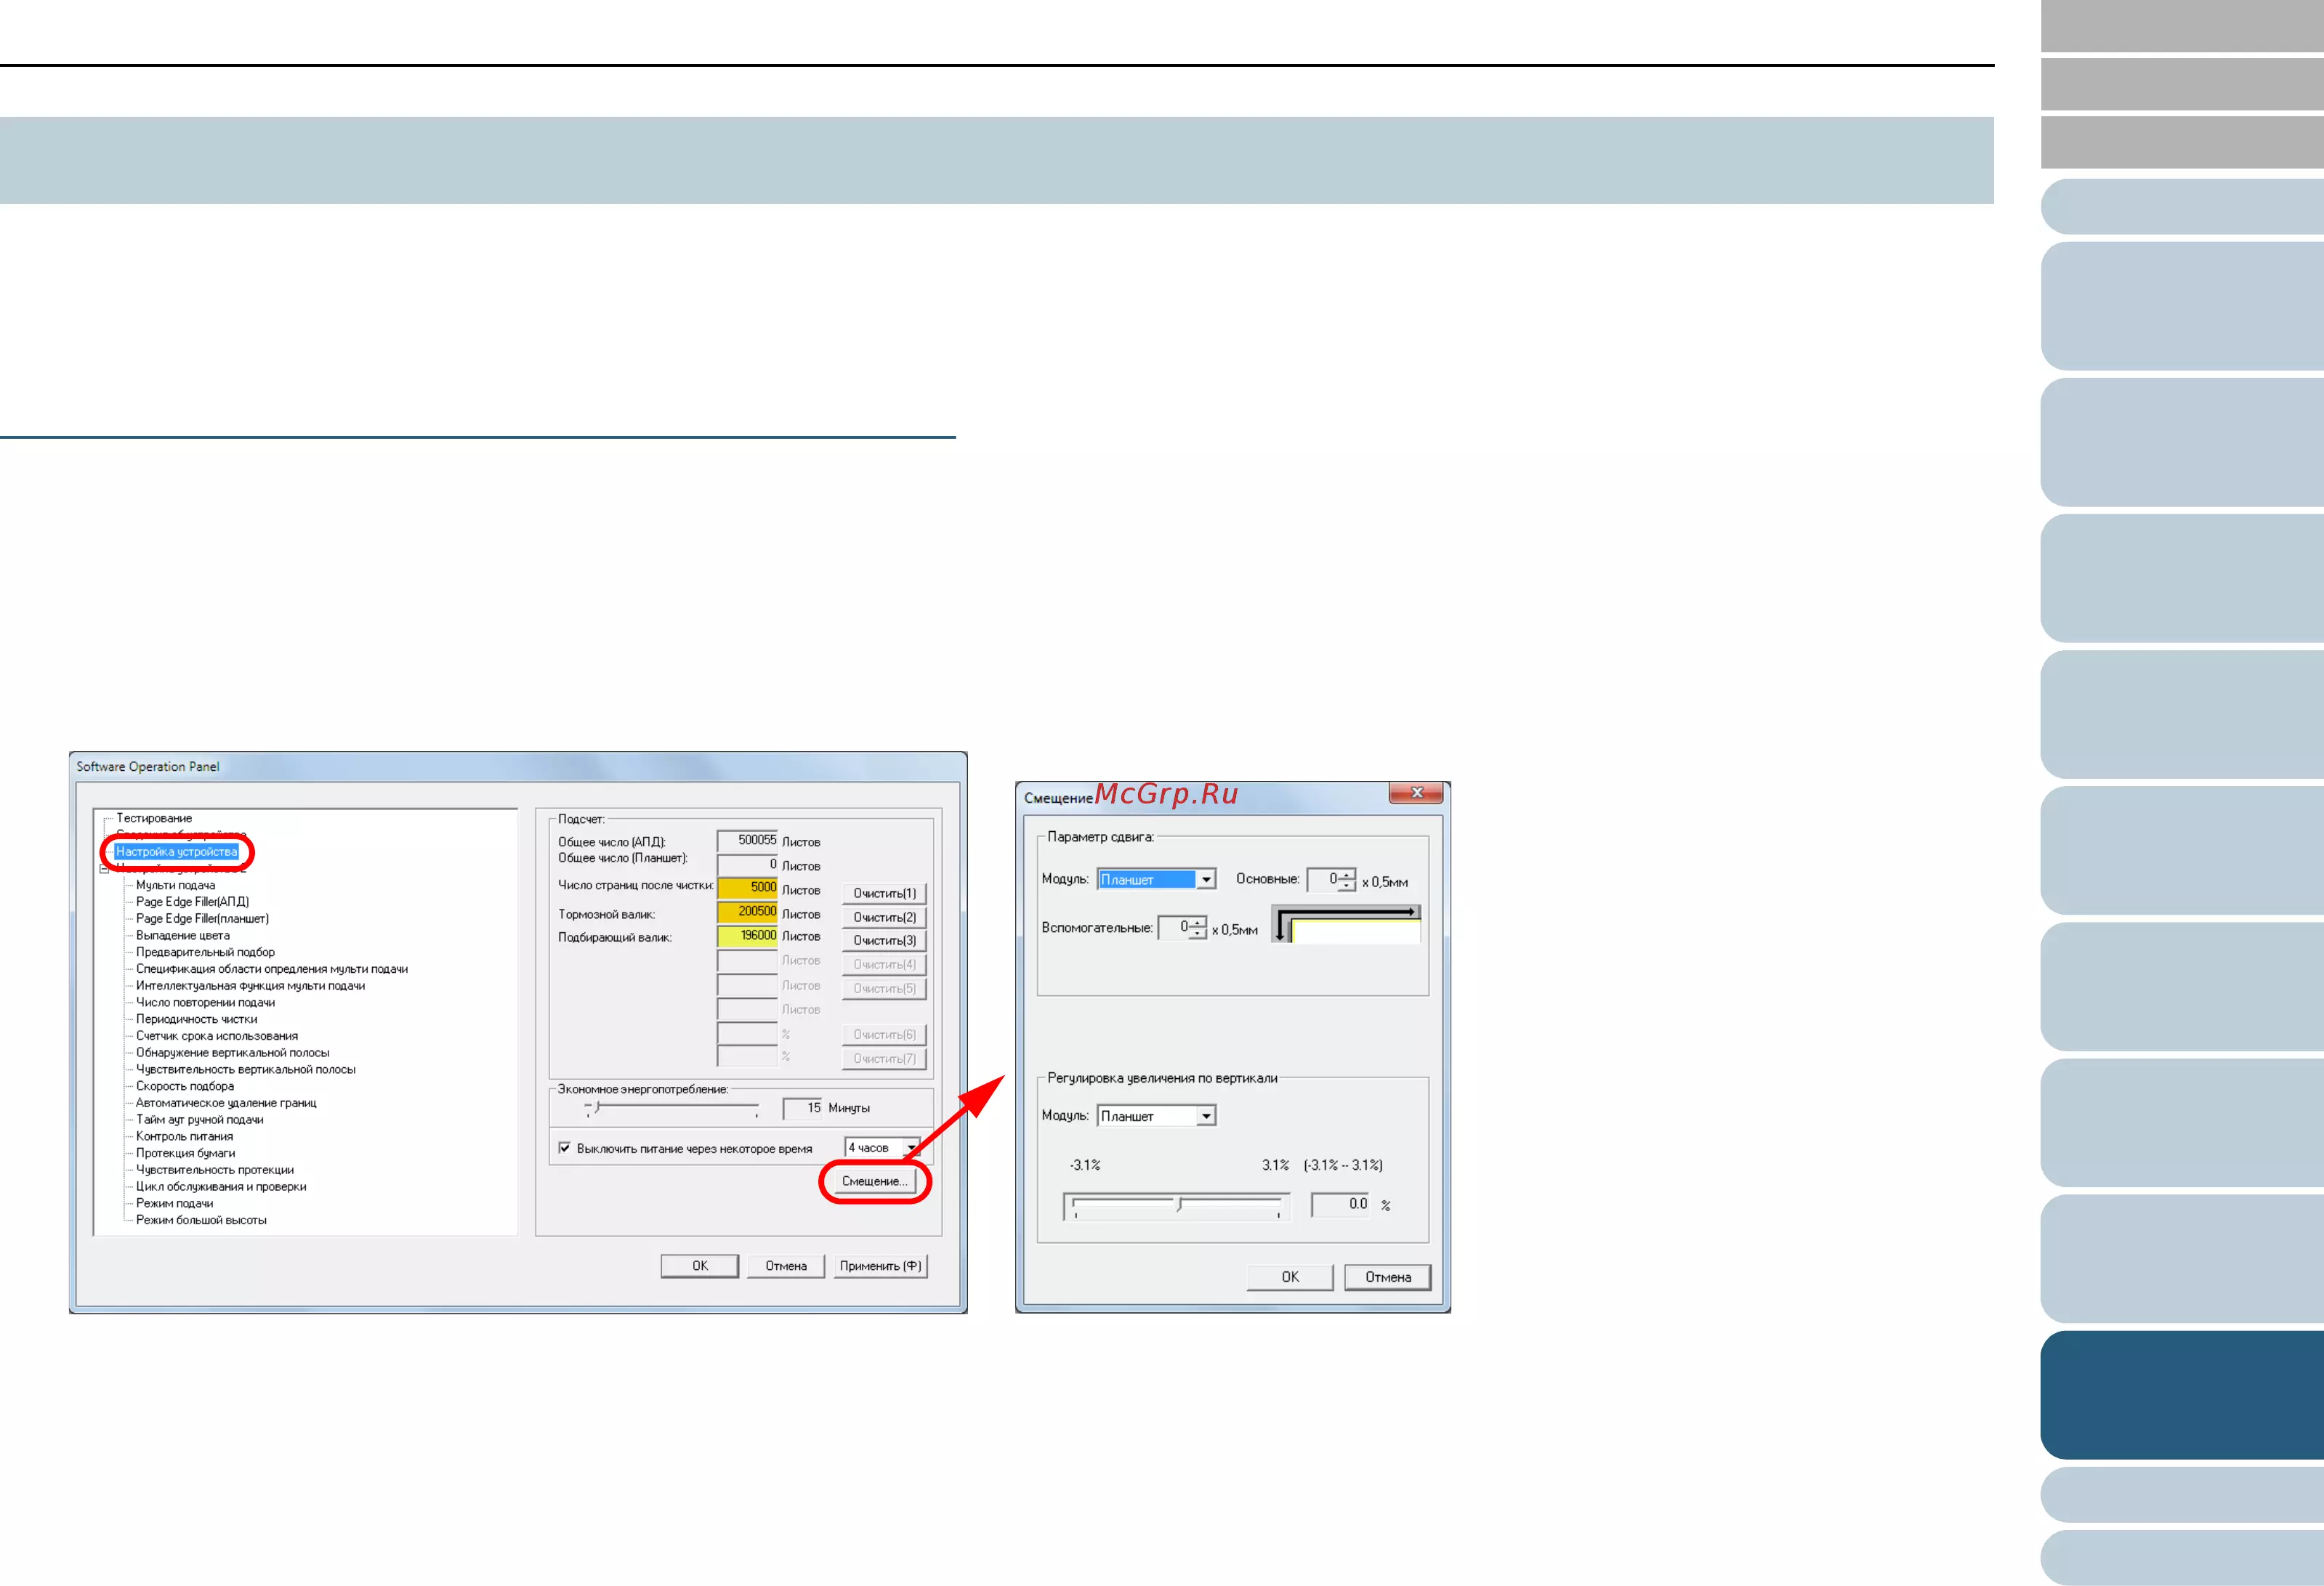Select Тестирование tree item
The height and width of the screenshot is (1586, 2324).
154,818
